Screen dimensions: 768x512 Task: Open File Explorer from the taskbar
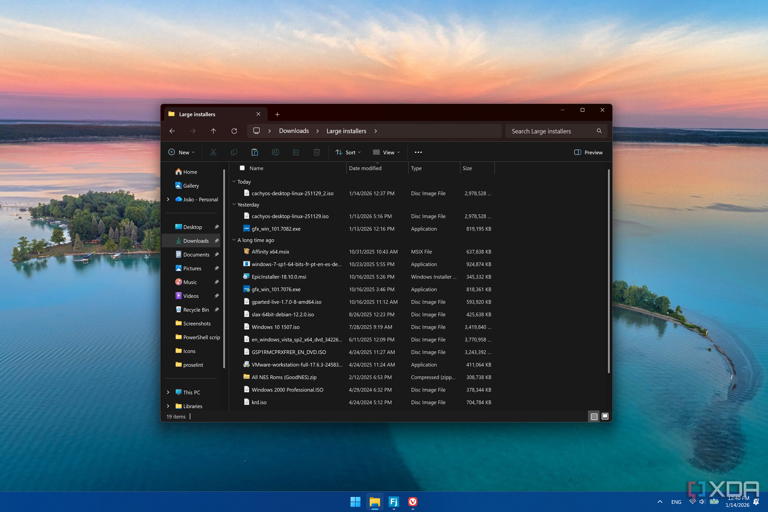pos(374,502)
